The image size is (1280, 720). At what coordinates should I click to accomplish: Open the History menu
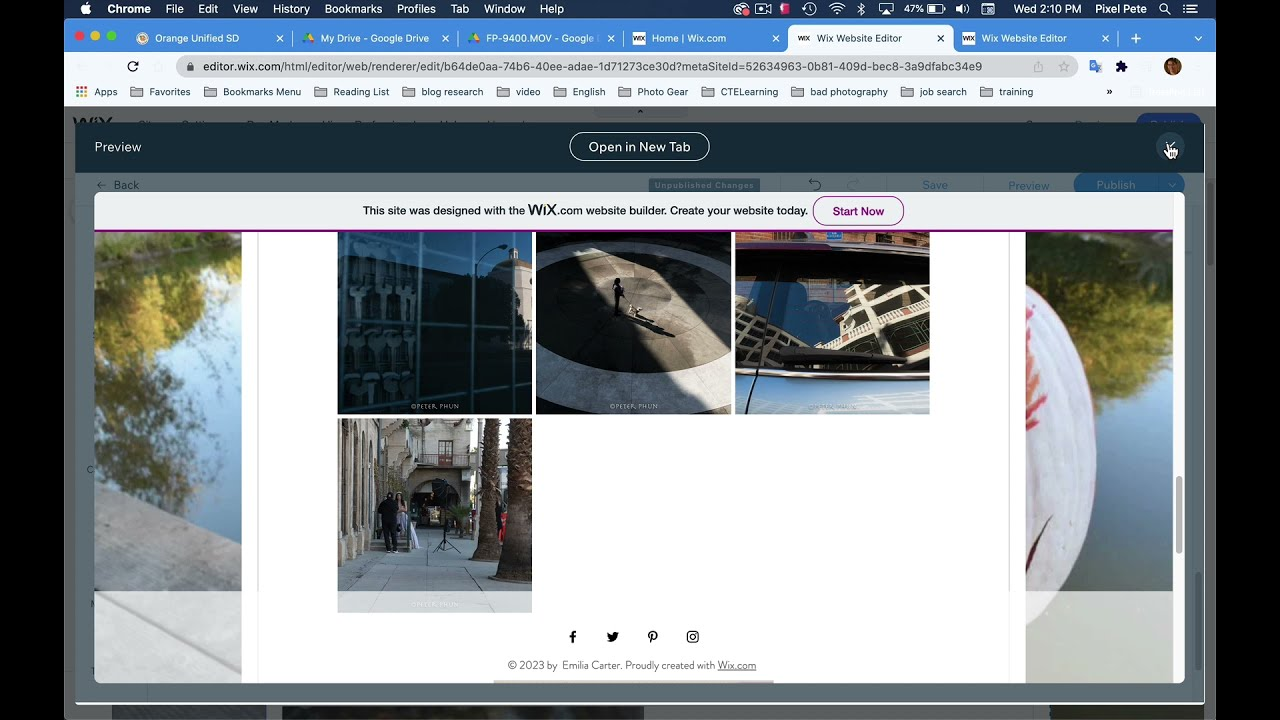click(x=291, y=9)
